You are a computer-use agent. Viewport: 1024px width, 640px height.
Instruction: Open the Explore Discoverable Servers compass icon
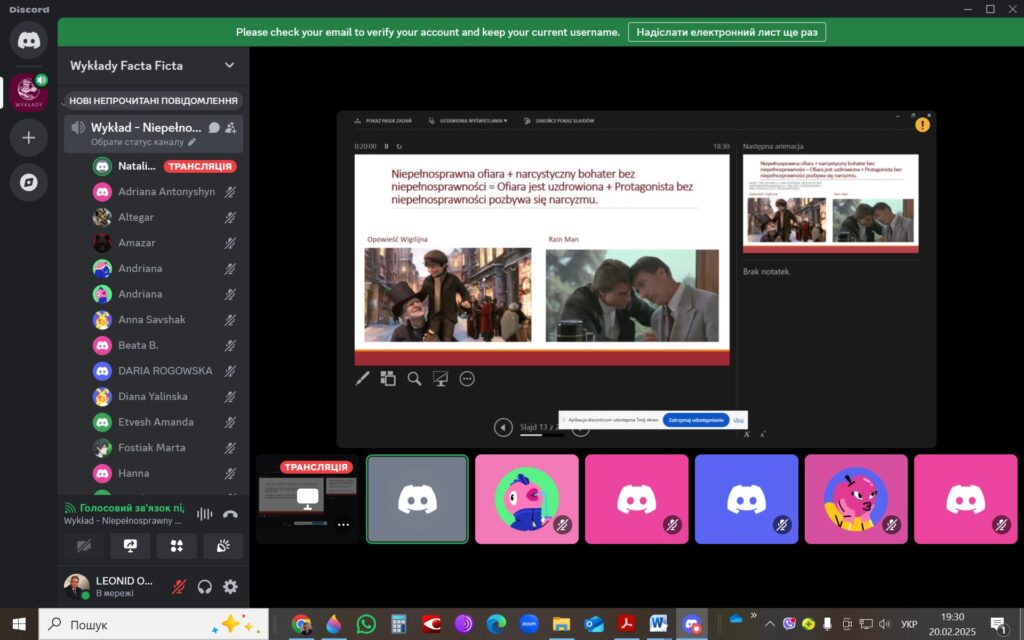point(28,182)
